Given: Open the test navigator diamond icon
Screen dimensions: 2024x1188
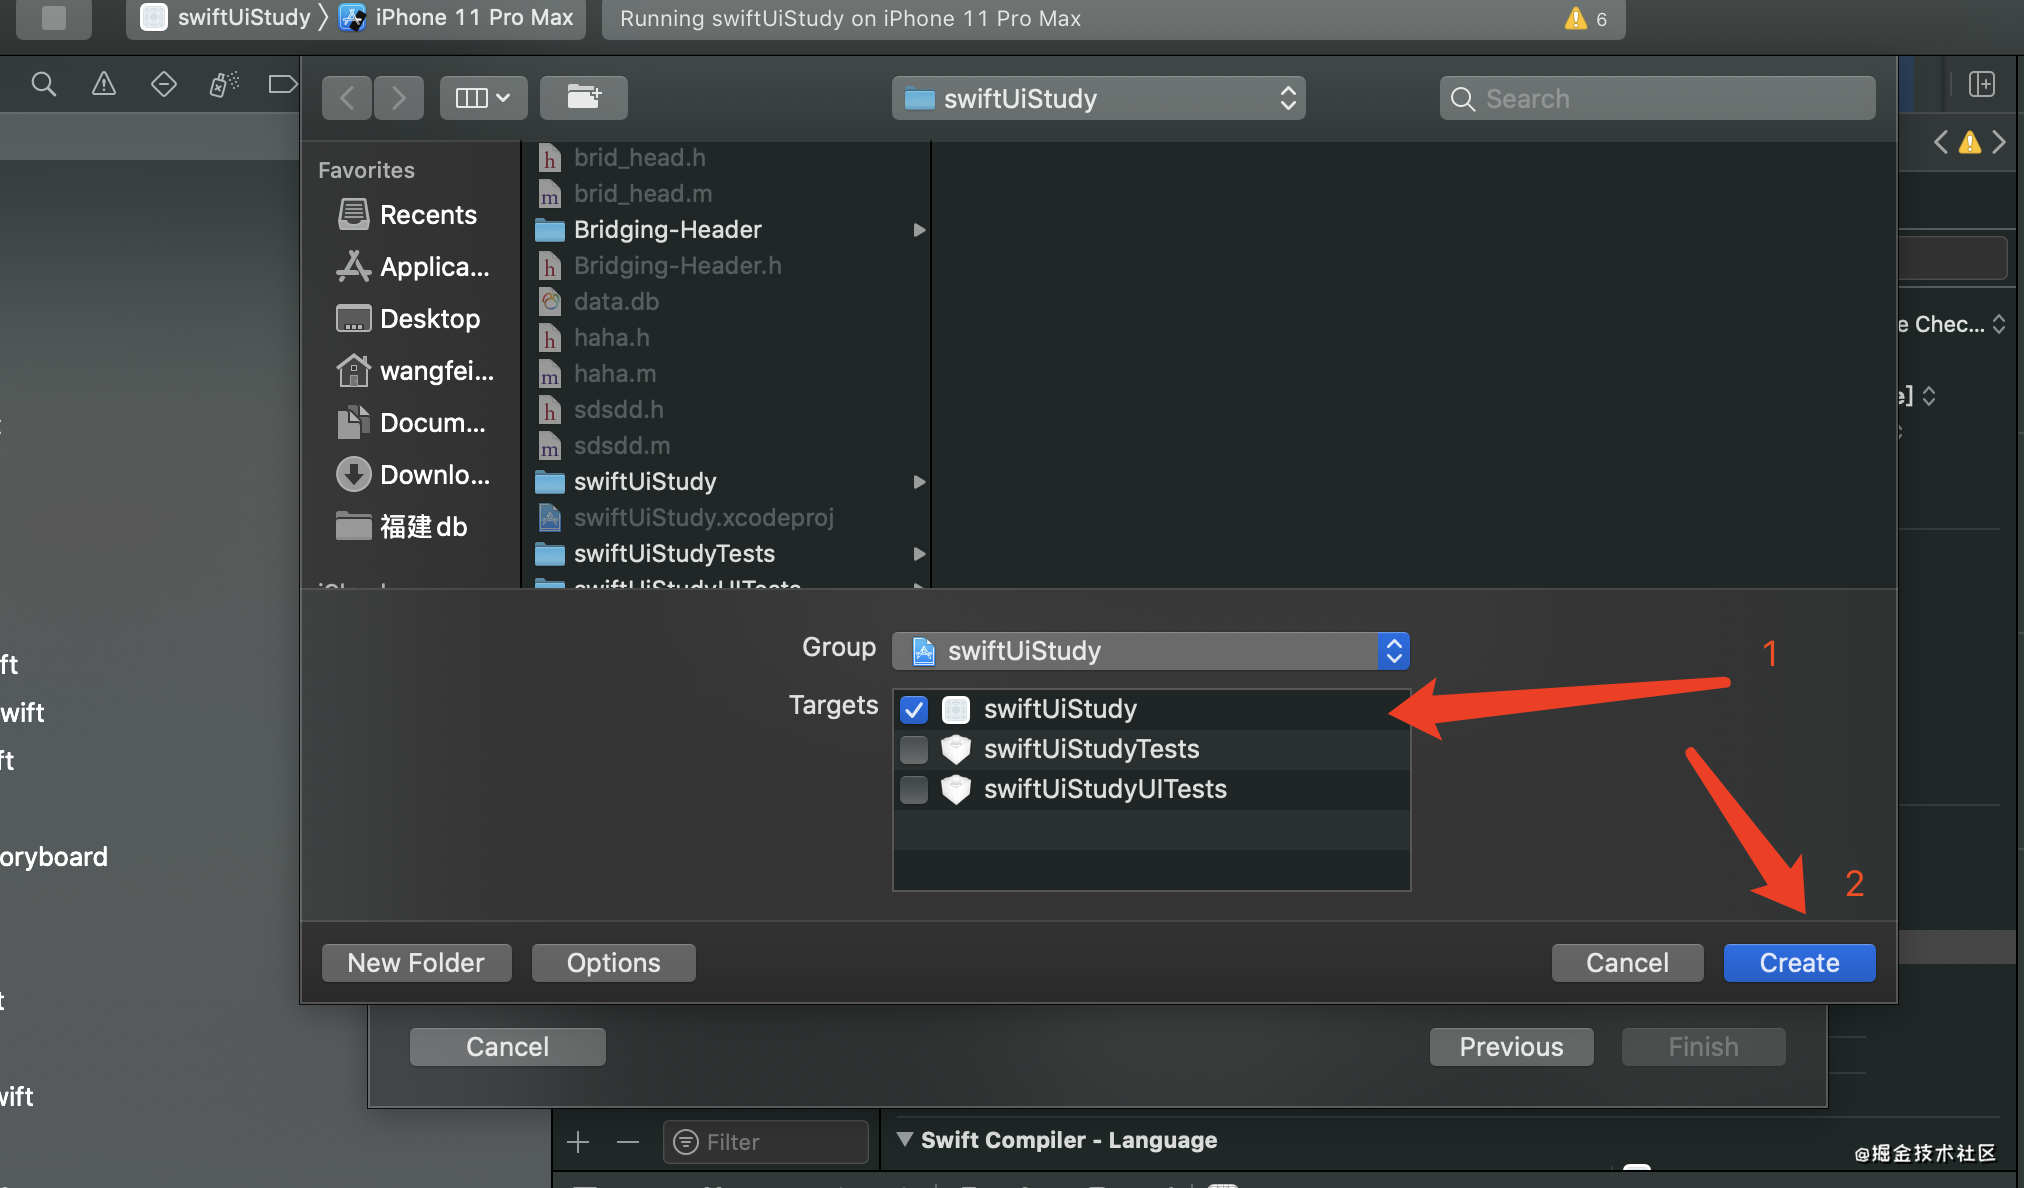Looking at the screenshot, I should [x=163, y=84].
